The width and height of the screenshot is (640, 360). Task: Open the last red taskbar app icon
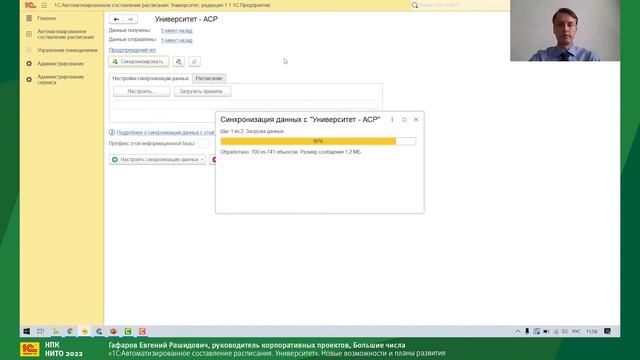pos(142,331)
